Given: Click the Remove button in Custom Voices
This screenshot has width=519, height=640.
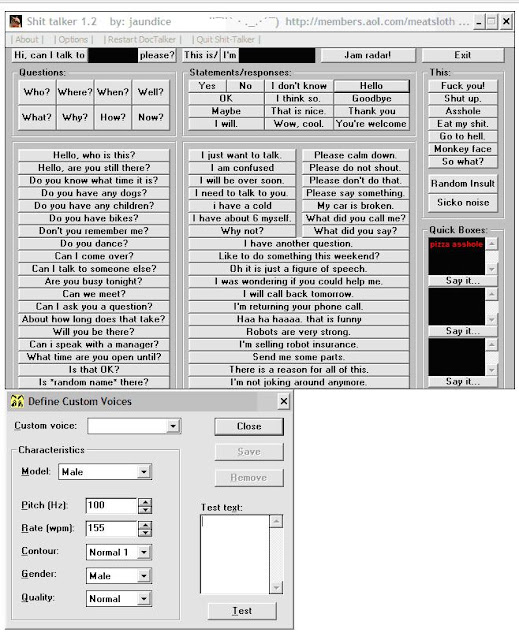Looking at the screenshot, I should [x=249, y=478].
